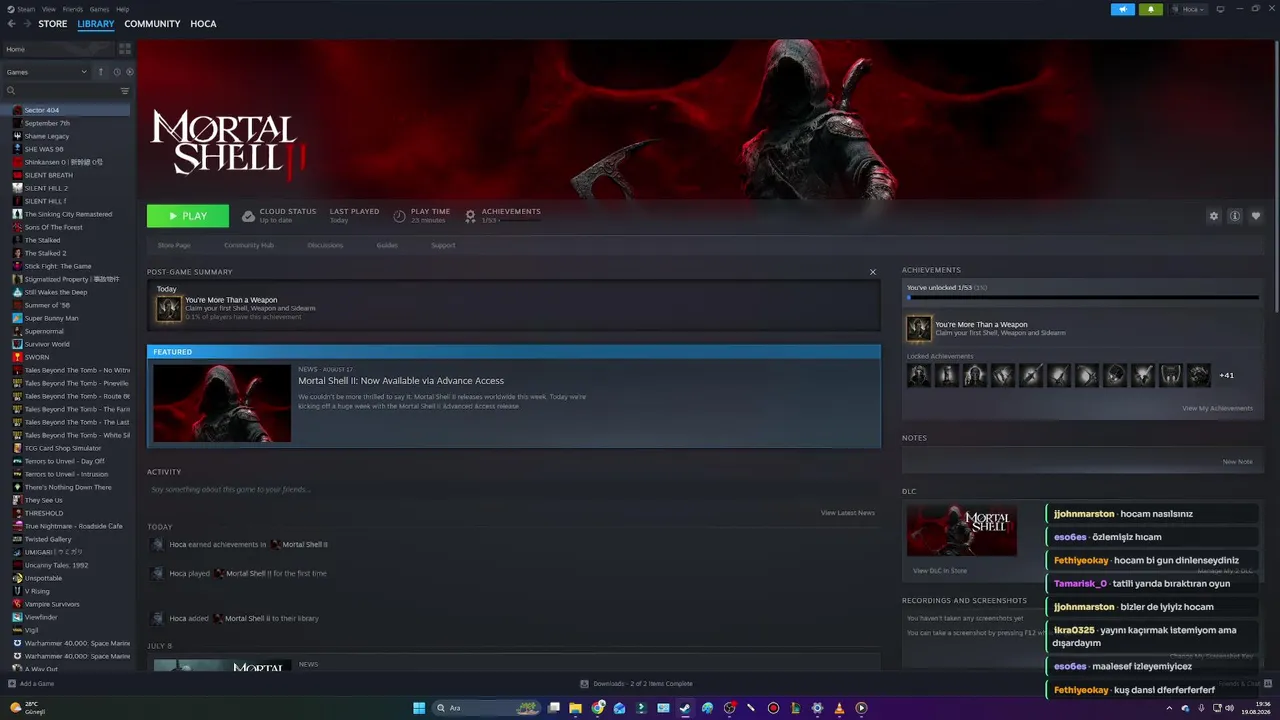Create a New Note
1280x720 pixels.
tap(1237, 462)
